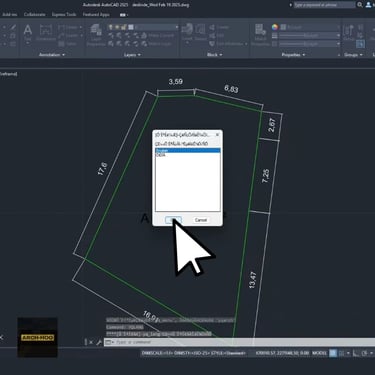The image size is (375, 375).
Task: Confirm the dialog with OK button
Action: tap(173, 220)
